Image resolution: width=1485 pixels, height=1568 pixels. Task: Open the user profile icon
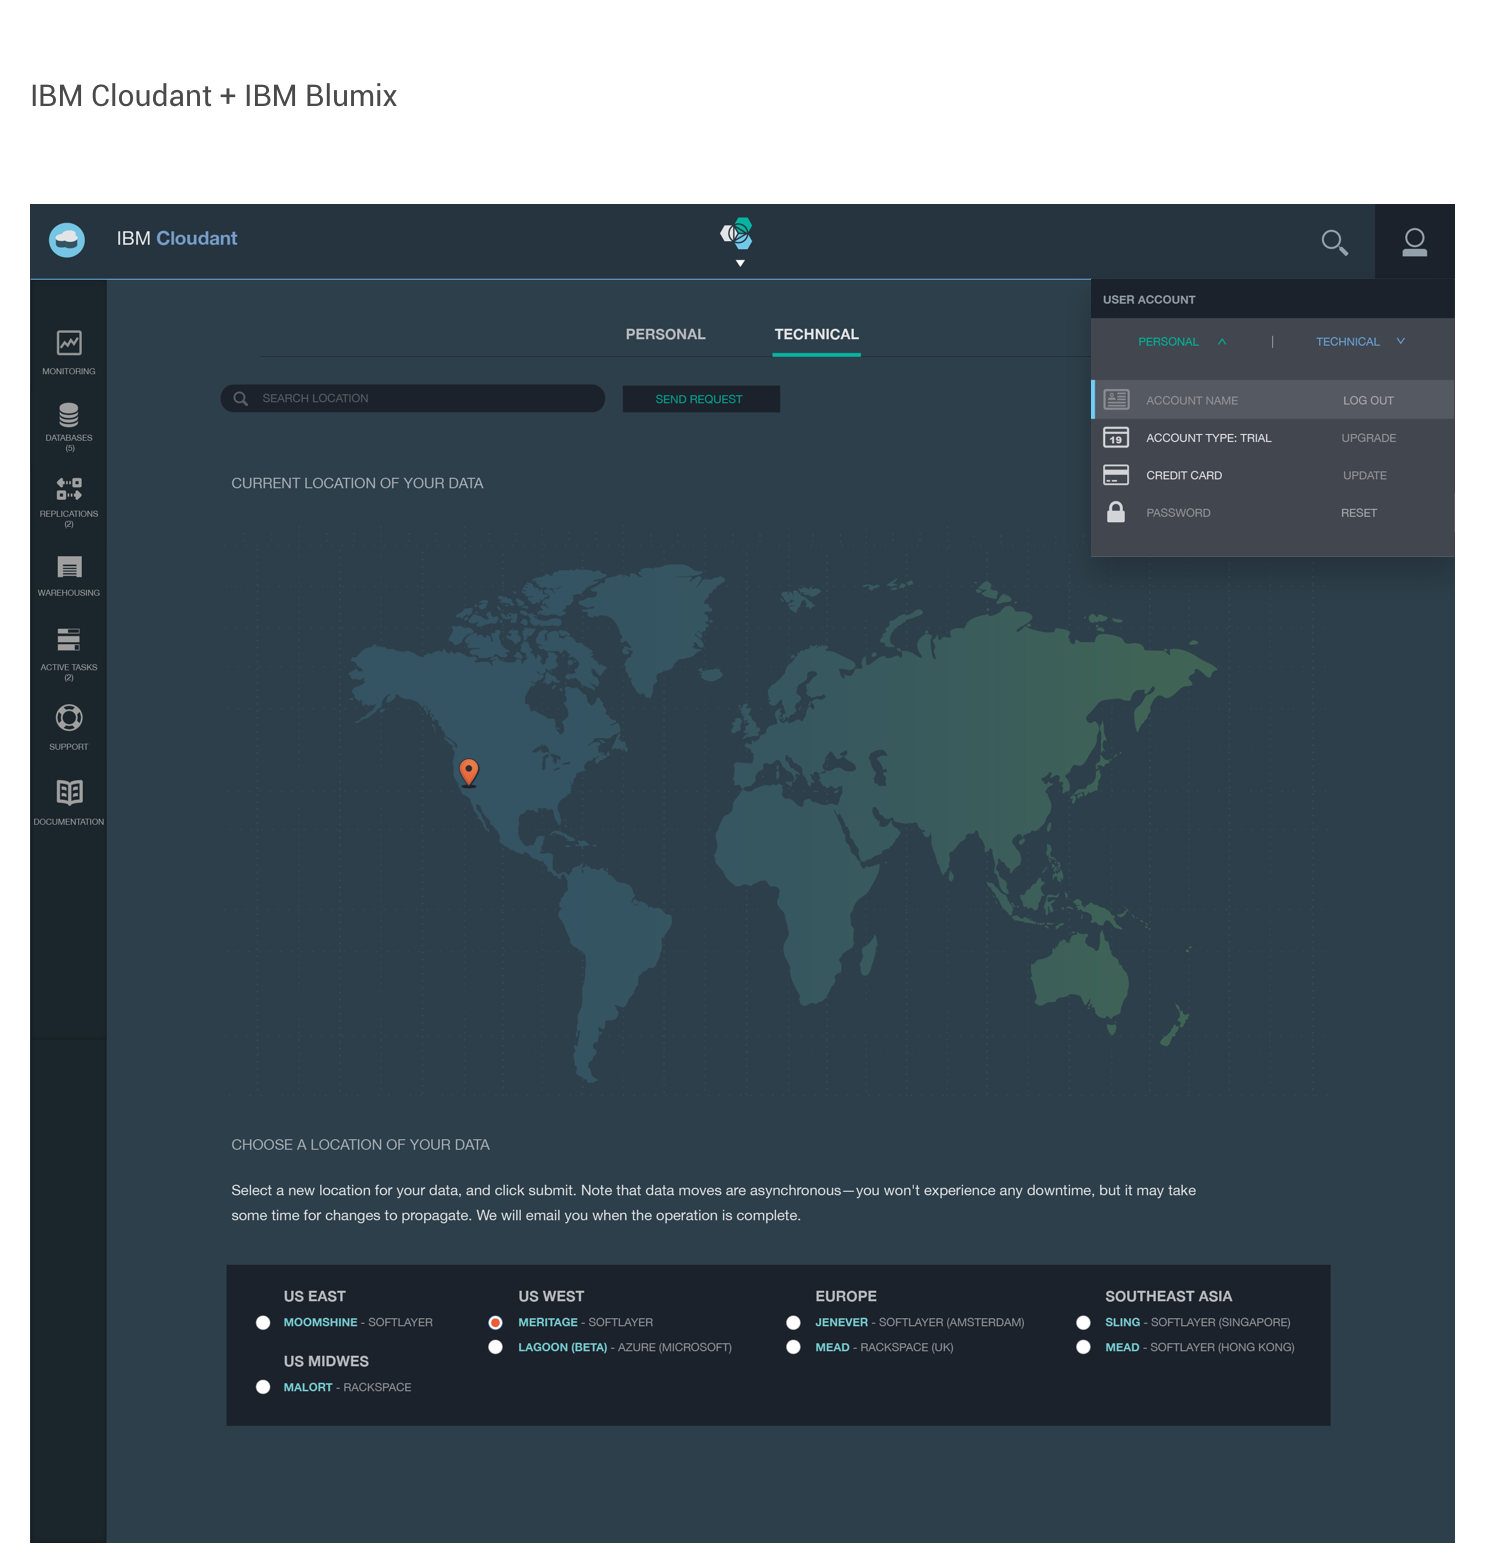[1414, 242]
